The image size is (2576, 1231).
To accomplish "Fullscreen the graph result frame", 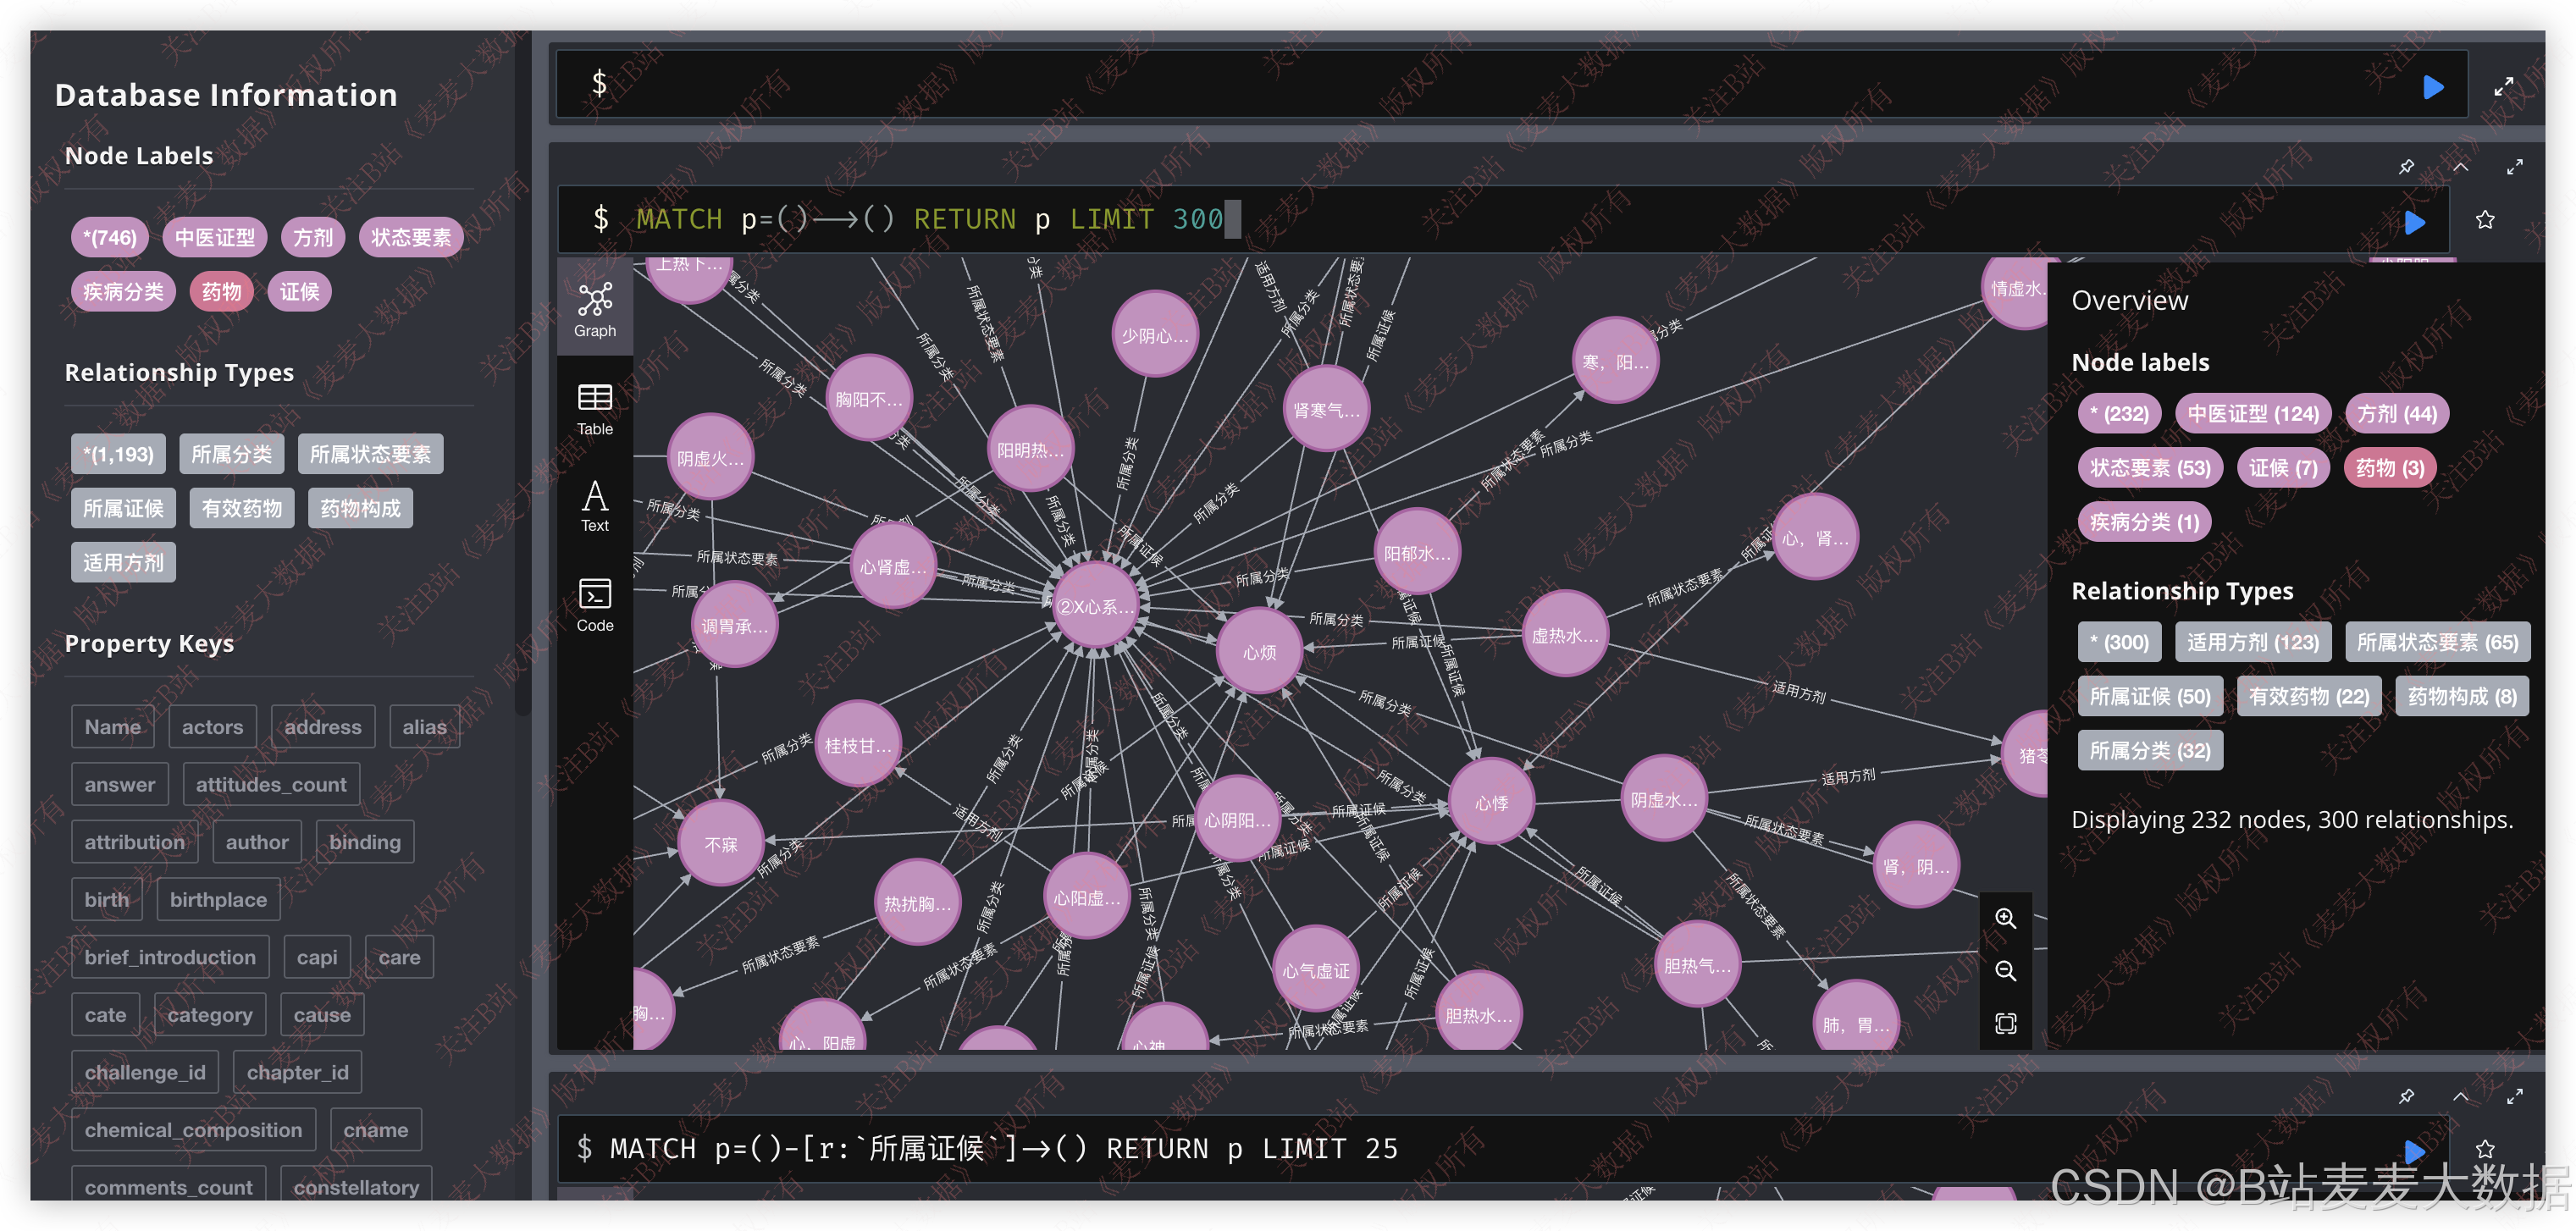I will [x=2514, y=167].
